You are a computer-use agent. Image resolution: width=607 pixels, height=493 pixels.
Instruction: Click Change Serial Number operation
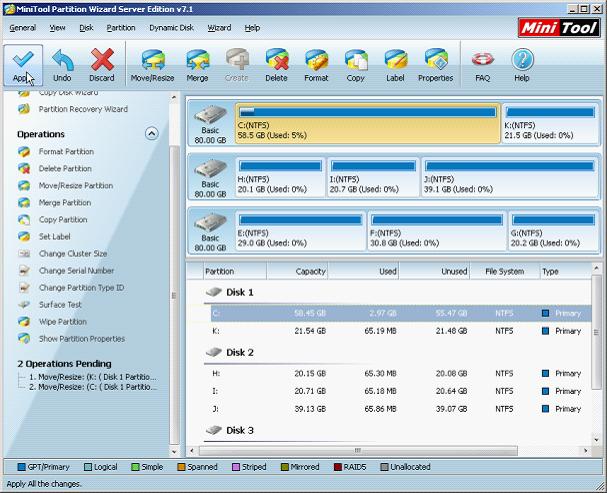coord(67,271)
